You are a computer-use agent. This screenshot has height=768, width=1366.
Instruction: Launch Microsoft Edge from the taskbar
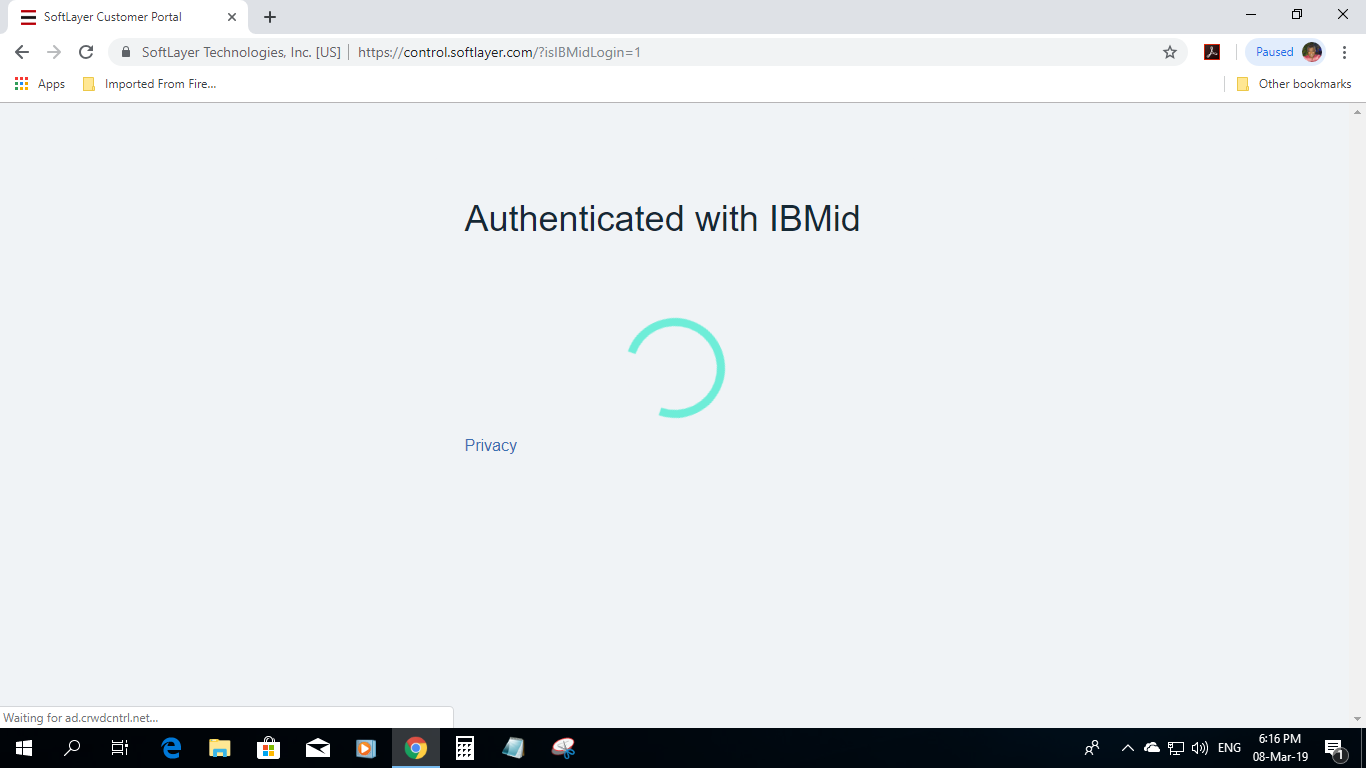click(x=171, y=748)
